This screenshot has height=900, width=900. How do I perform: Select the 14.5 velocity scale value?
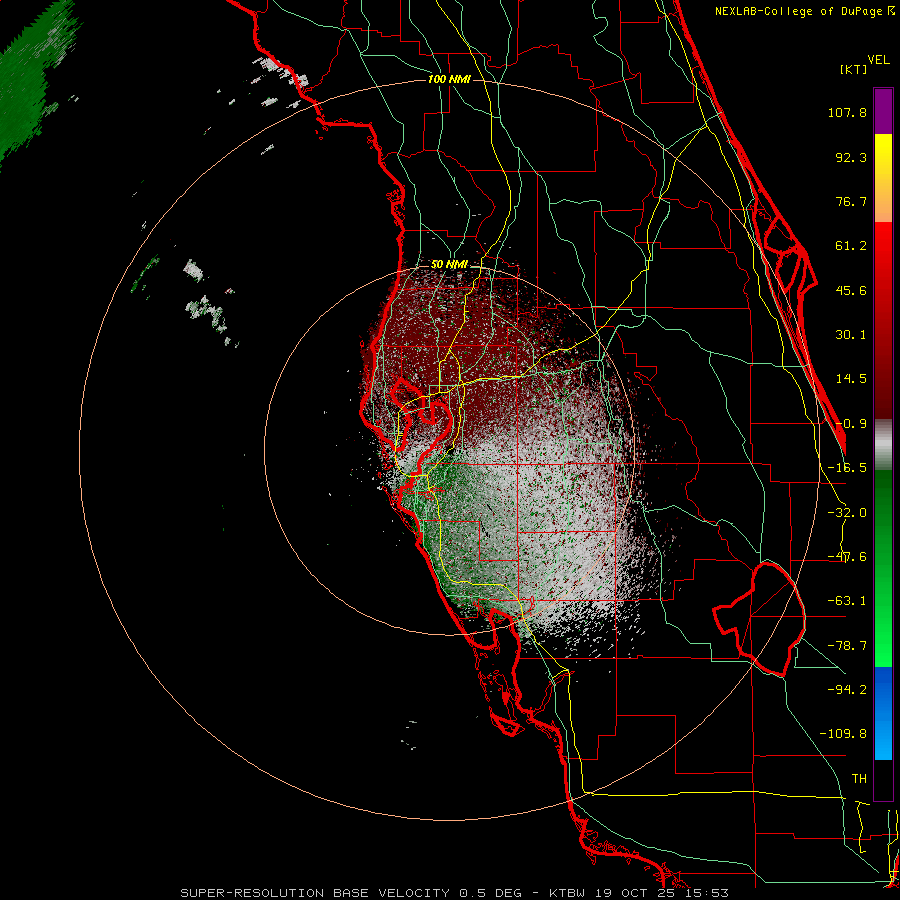click(851, 379)
